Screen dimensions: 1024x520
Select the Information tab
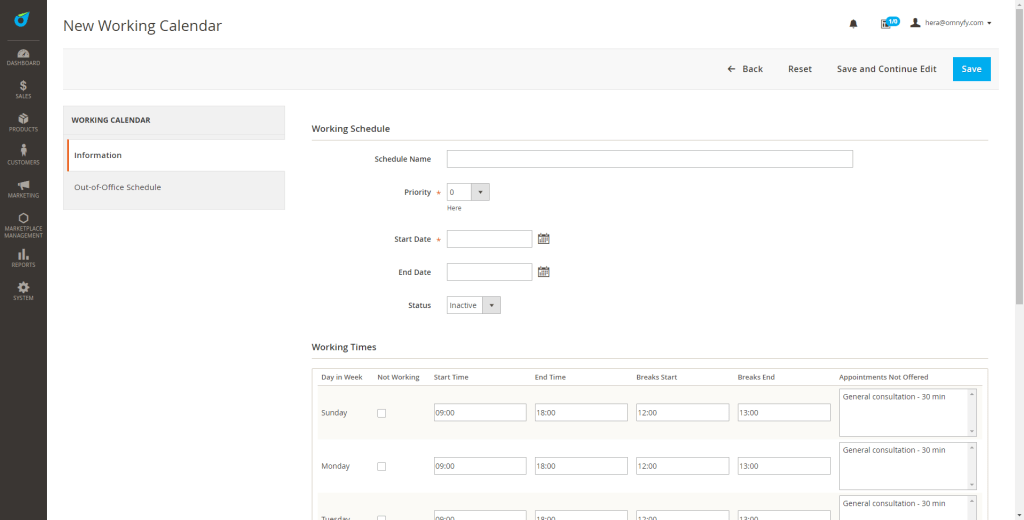pyautogui.click(x=175, y=155)
